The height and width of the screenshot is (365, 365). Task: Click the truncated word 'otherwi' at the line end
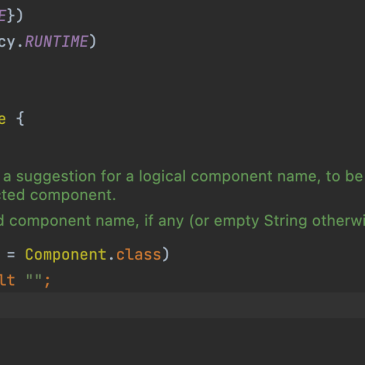(338, 221)
